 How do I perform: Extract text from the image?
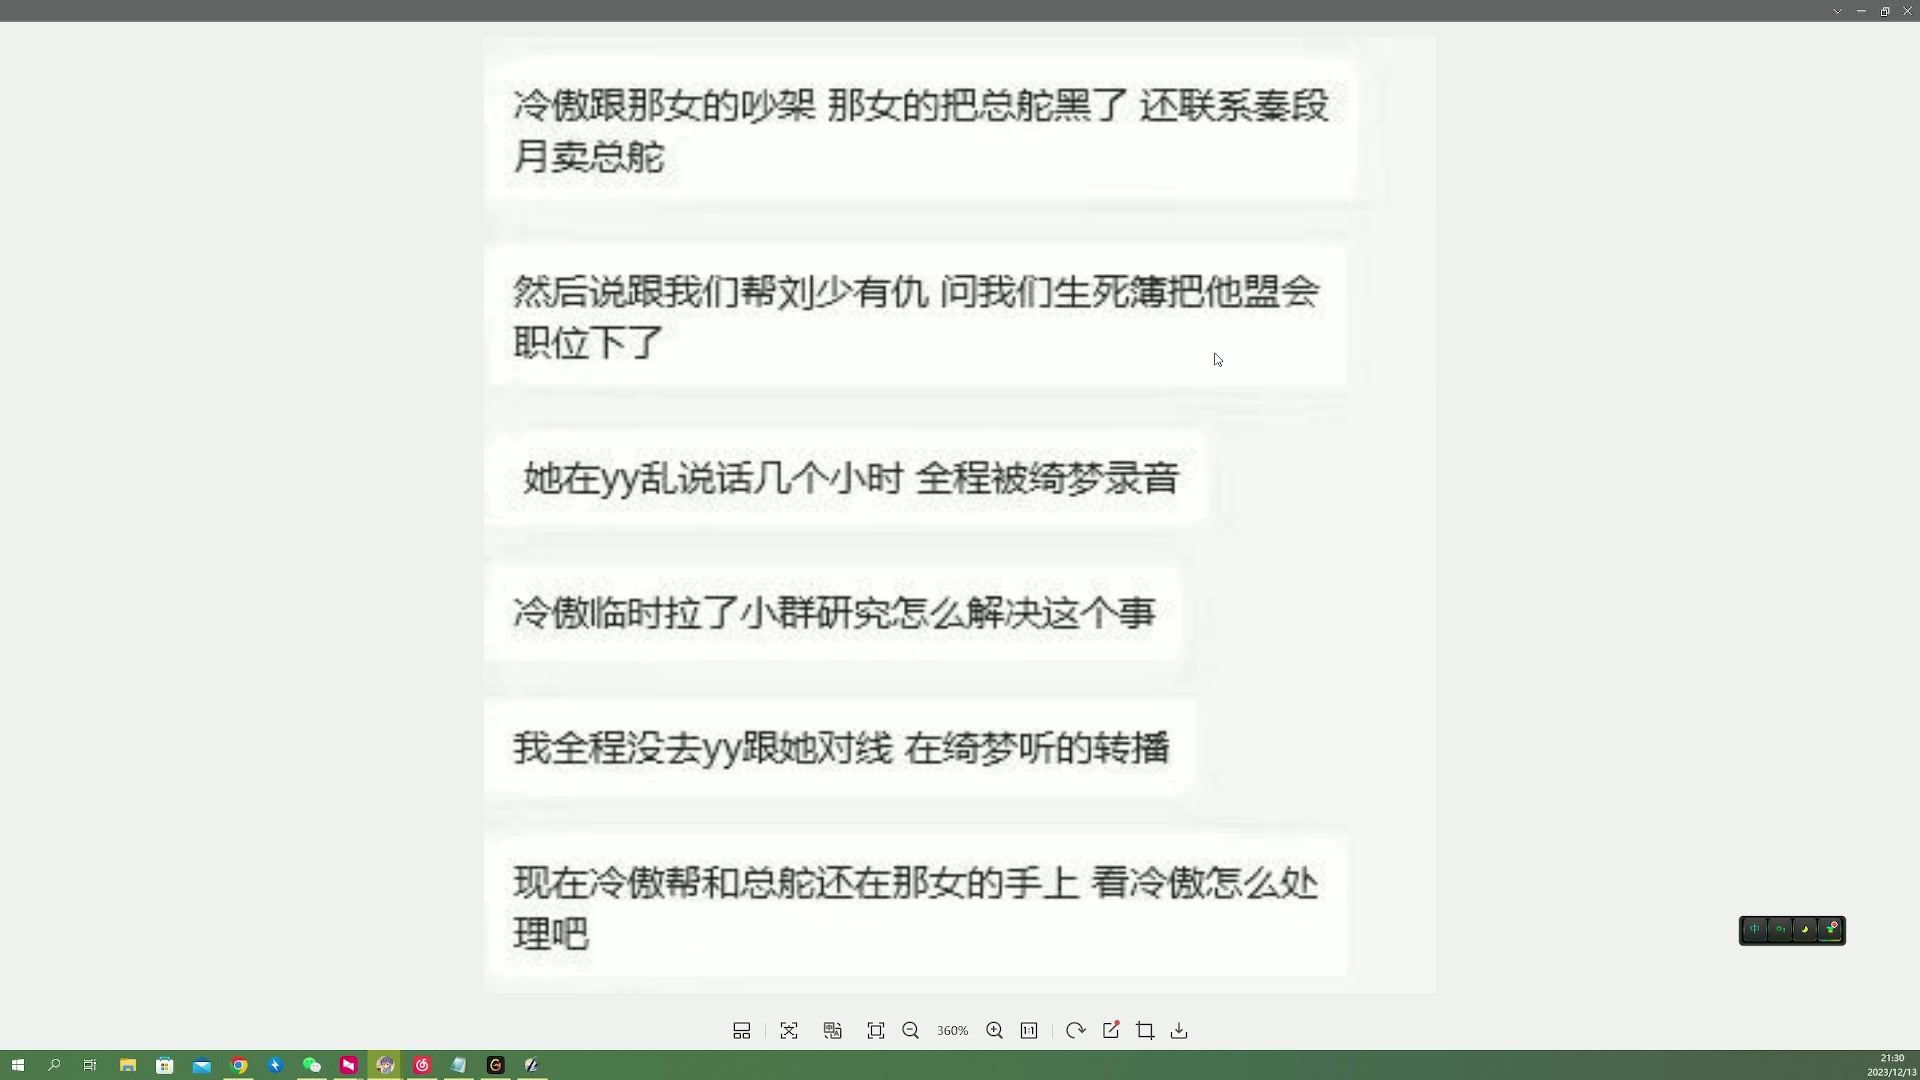click(789, 1030)
